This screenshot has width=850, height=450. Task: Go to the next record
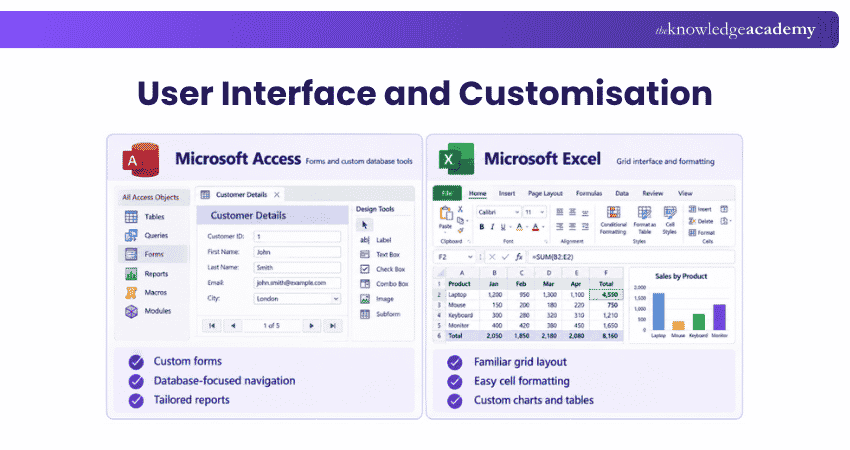tap(311, 326)
